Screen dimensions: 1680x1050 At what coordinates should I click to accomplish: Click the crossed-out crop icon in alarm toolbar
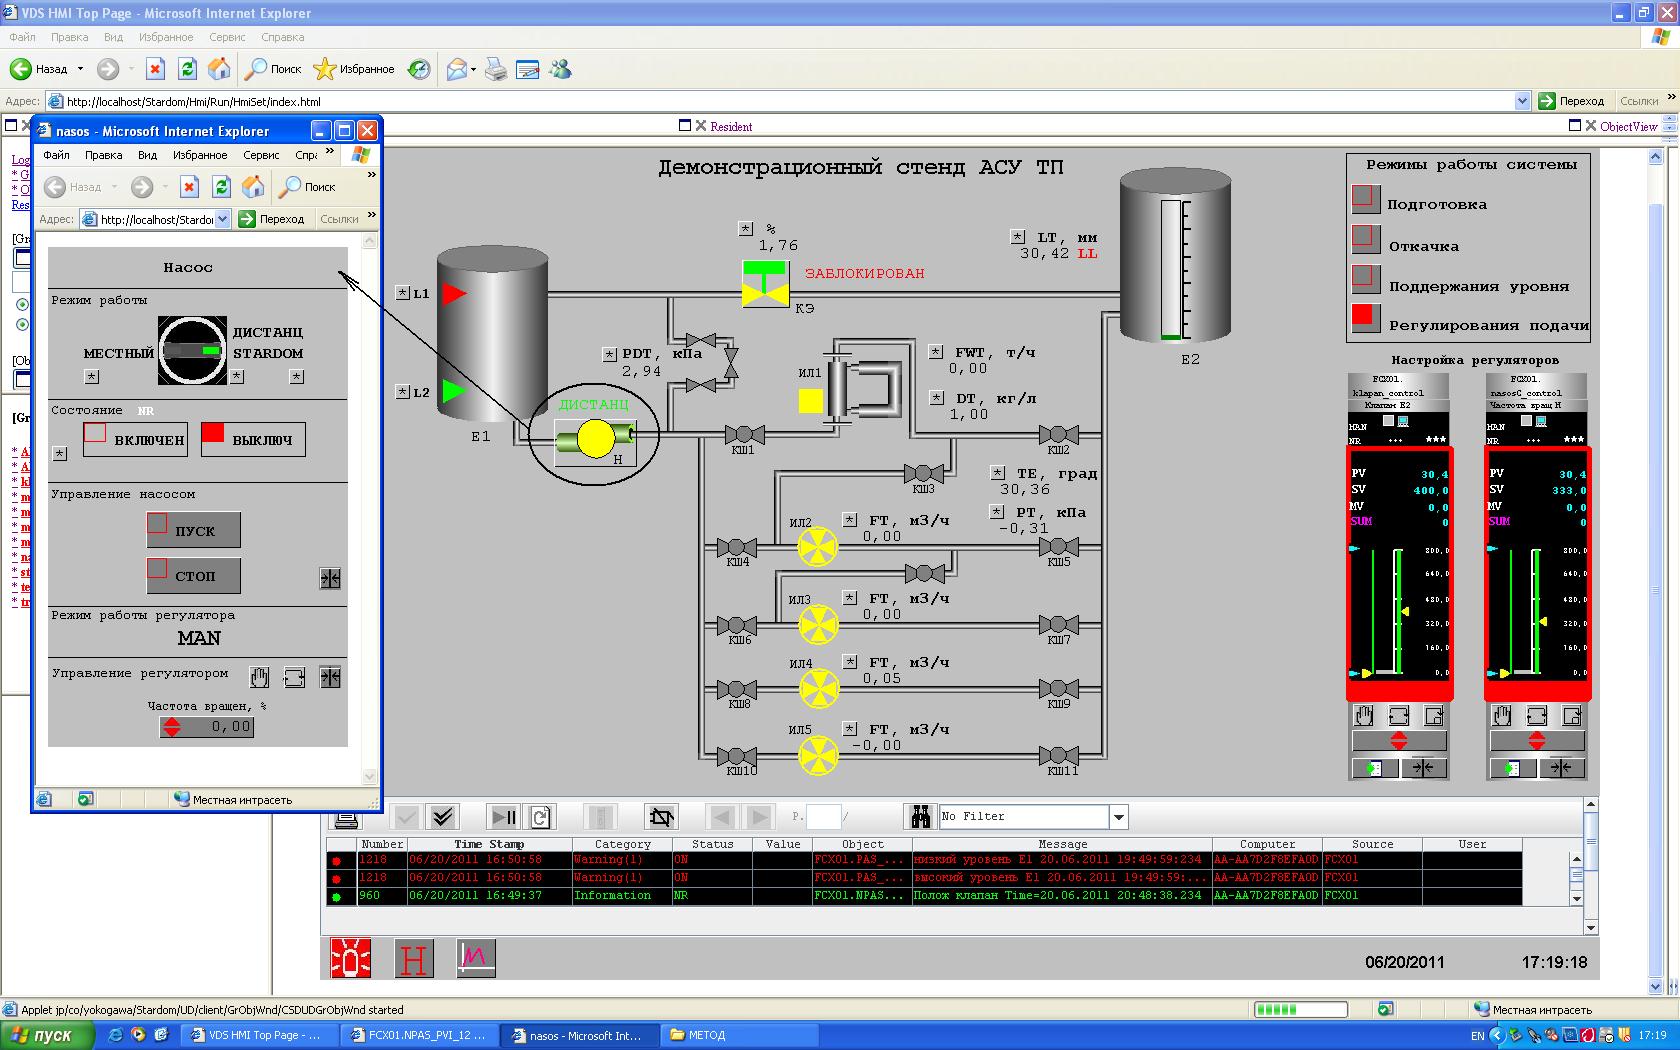pyautogui.click(x=661, y=817)
